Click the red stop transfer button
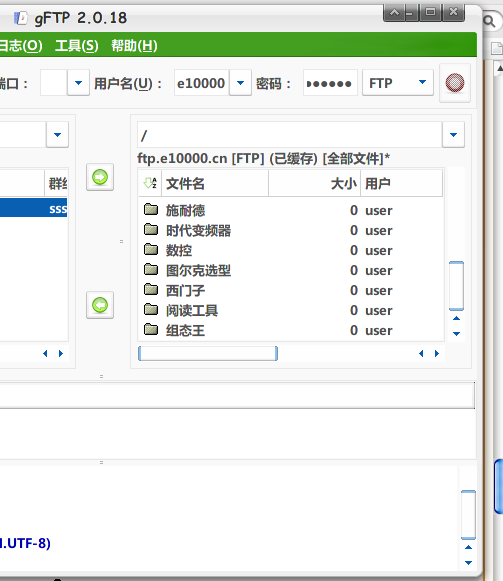 [455, 83]
